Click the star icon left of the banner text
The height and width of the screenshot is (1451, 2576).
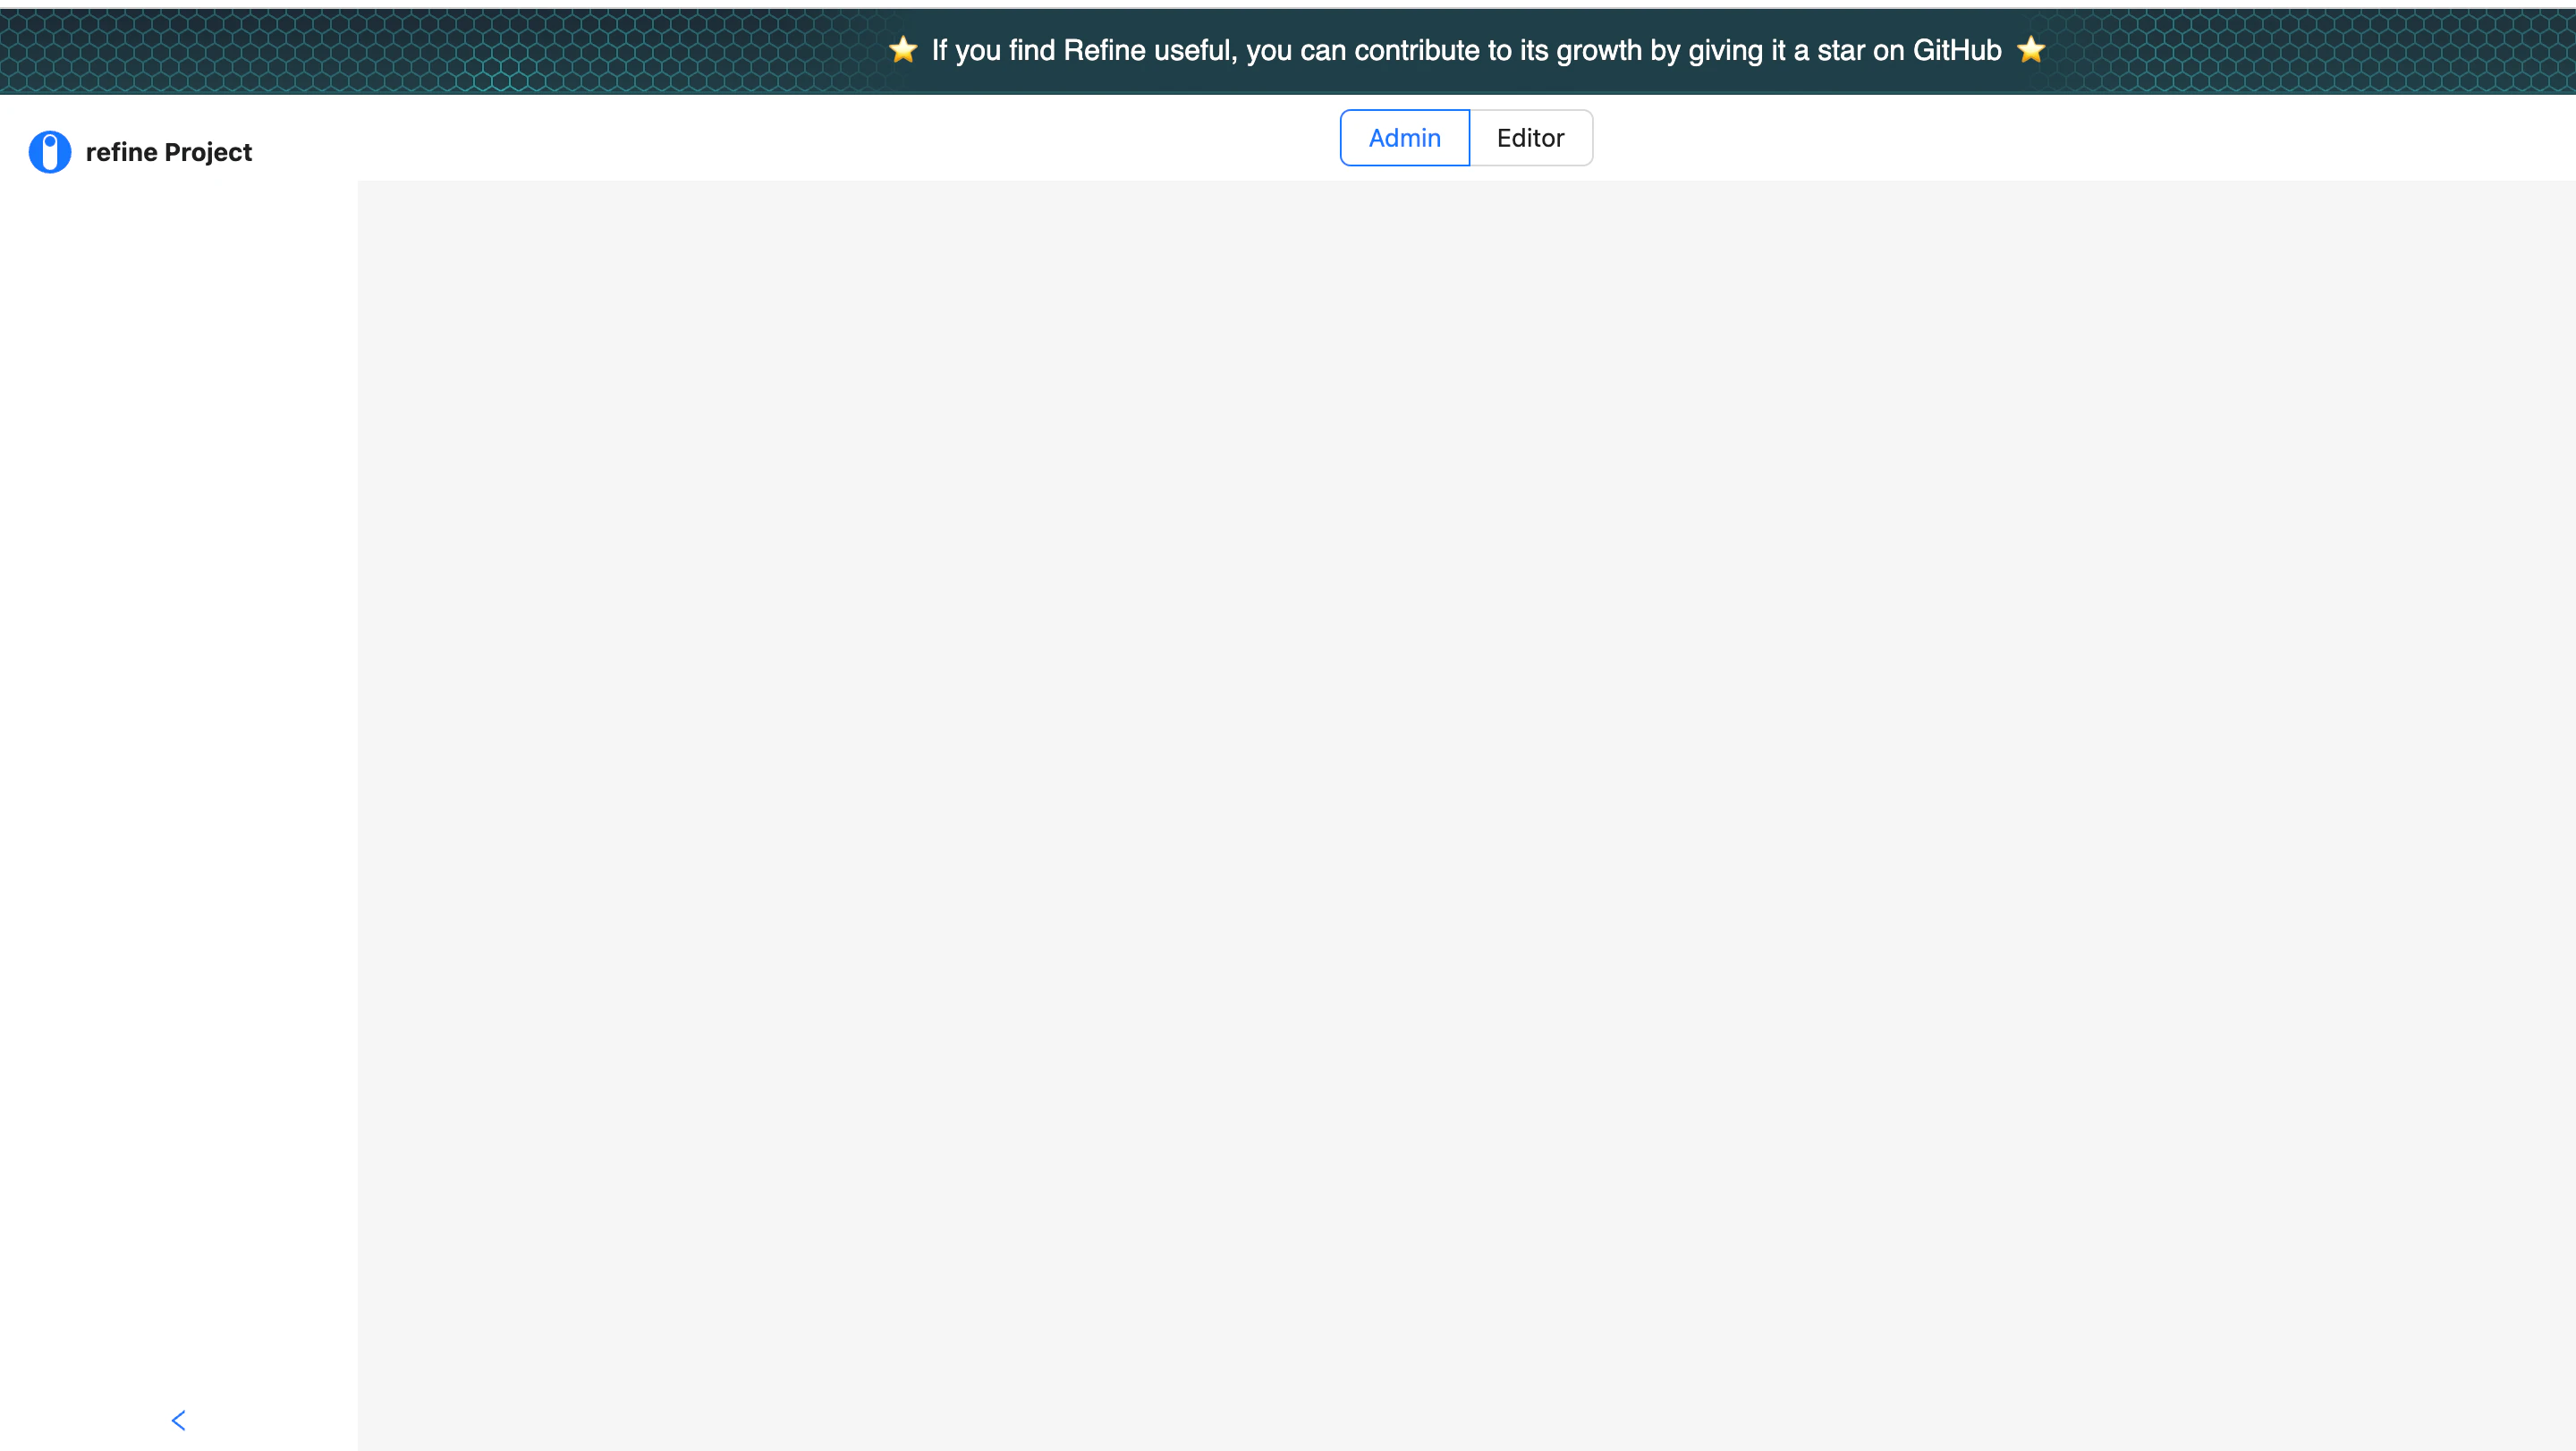pyautogui.click(x=903, y=49)
